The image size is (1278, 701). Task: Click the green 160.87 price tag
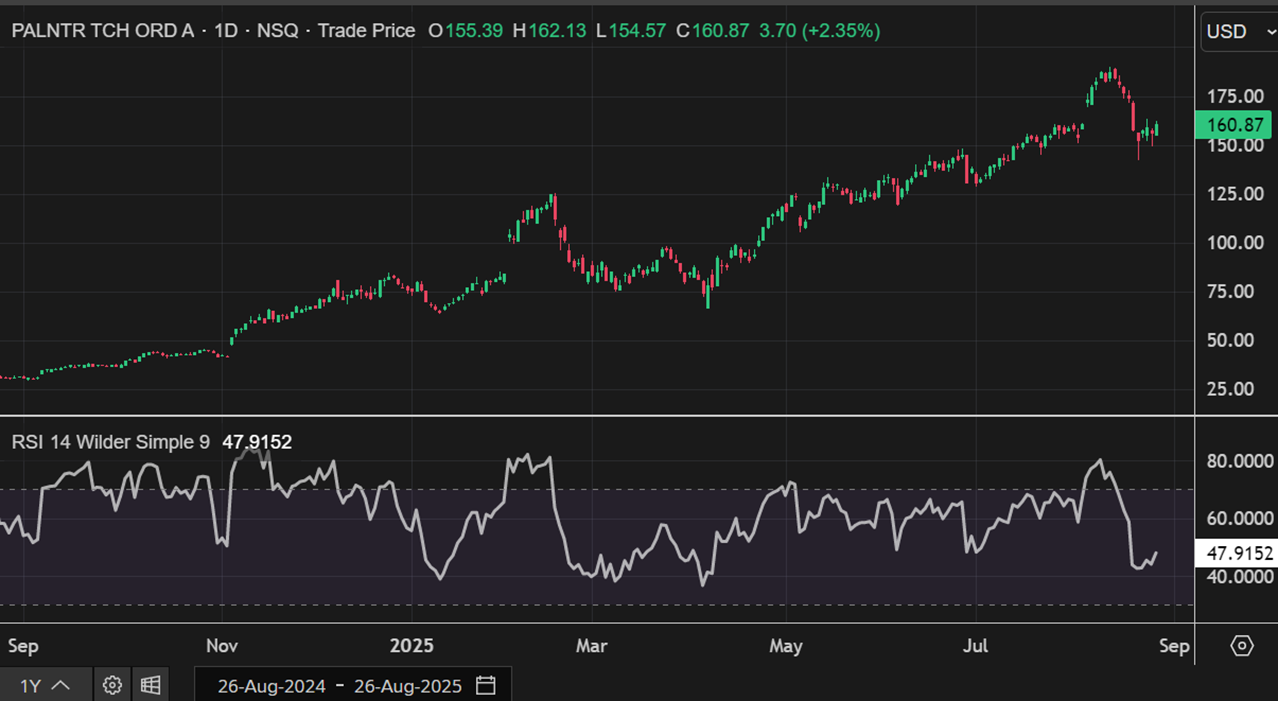1235,125
